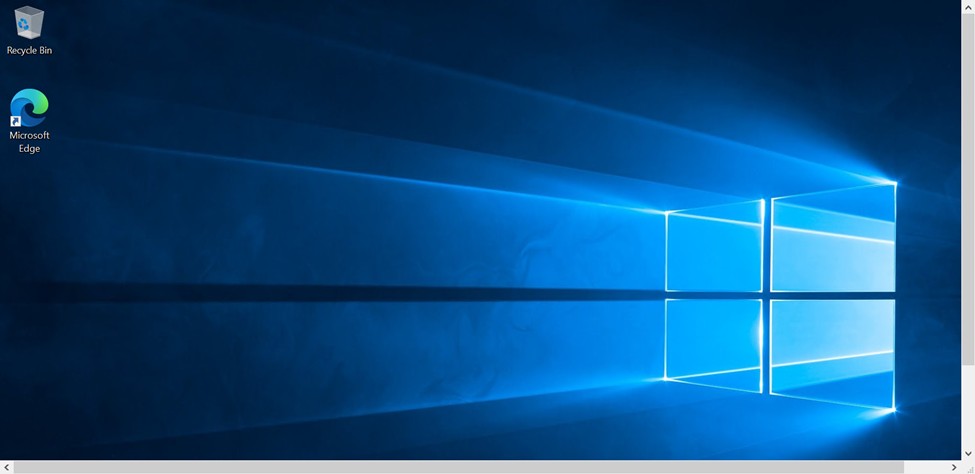The width and height of the screenshot is (975, 474).
Task: Click the horizontal scrollbar right arrow
Action: 954,467
